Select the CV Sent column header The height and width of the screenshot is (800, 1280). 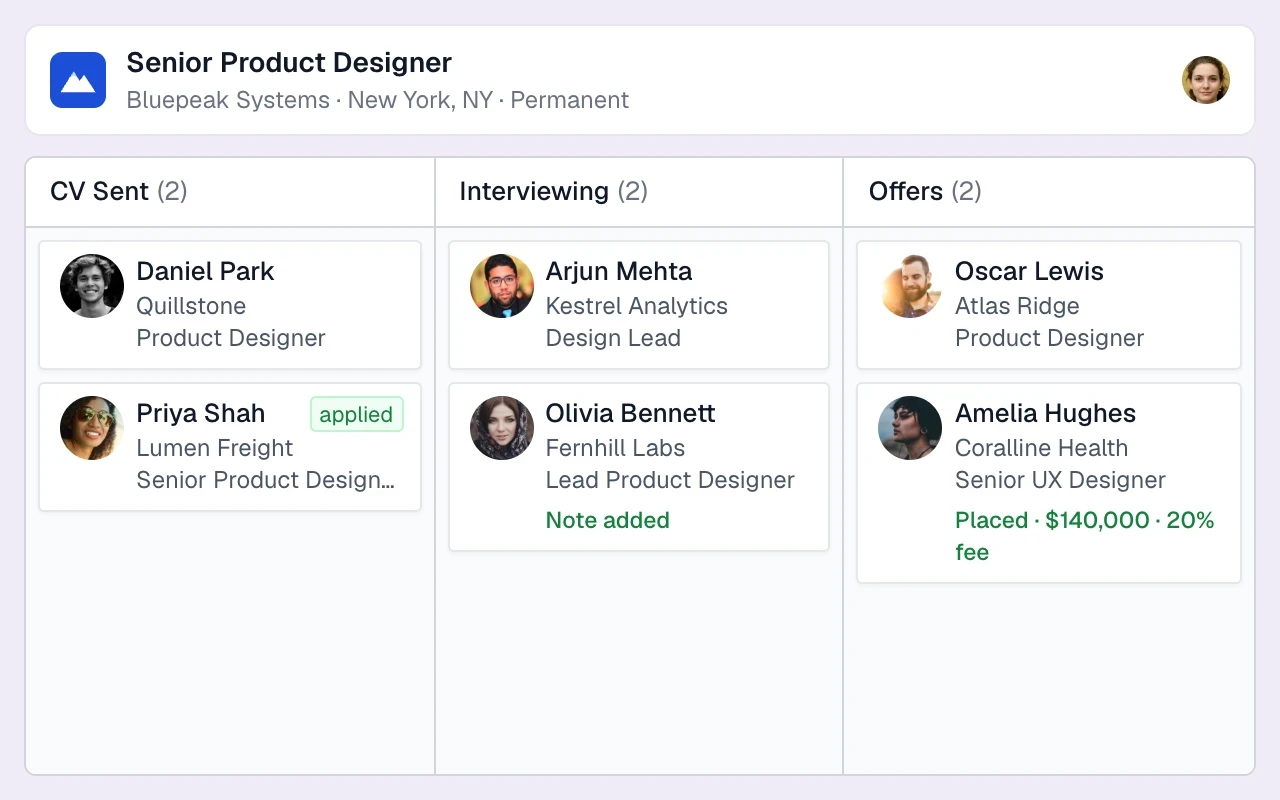click(230, 192)
